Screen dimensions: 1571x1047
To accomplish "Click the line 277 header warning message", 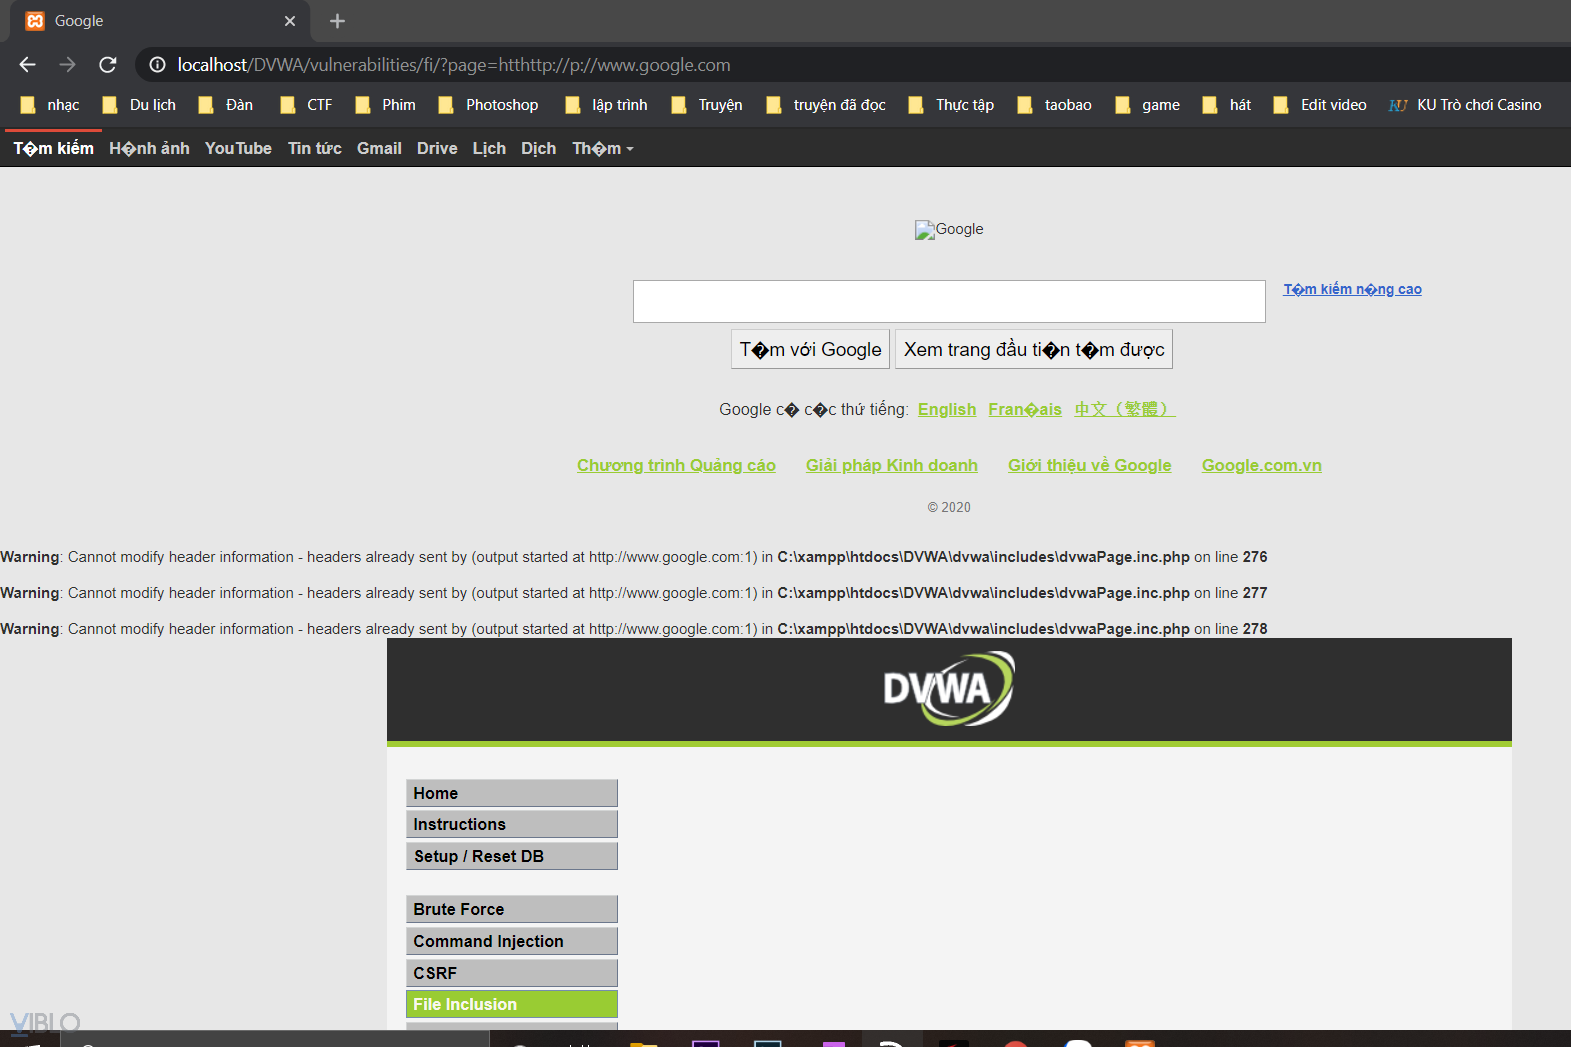I will (x=634, y=593).
